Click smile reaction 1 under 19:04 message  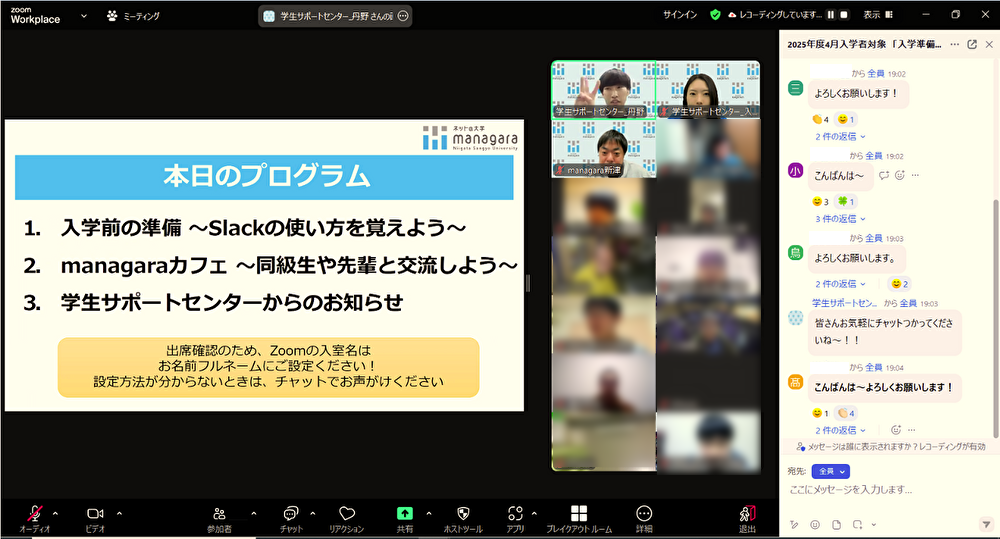(820, 413)
